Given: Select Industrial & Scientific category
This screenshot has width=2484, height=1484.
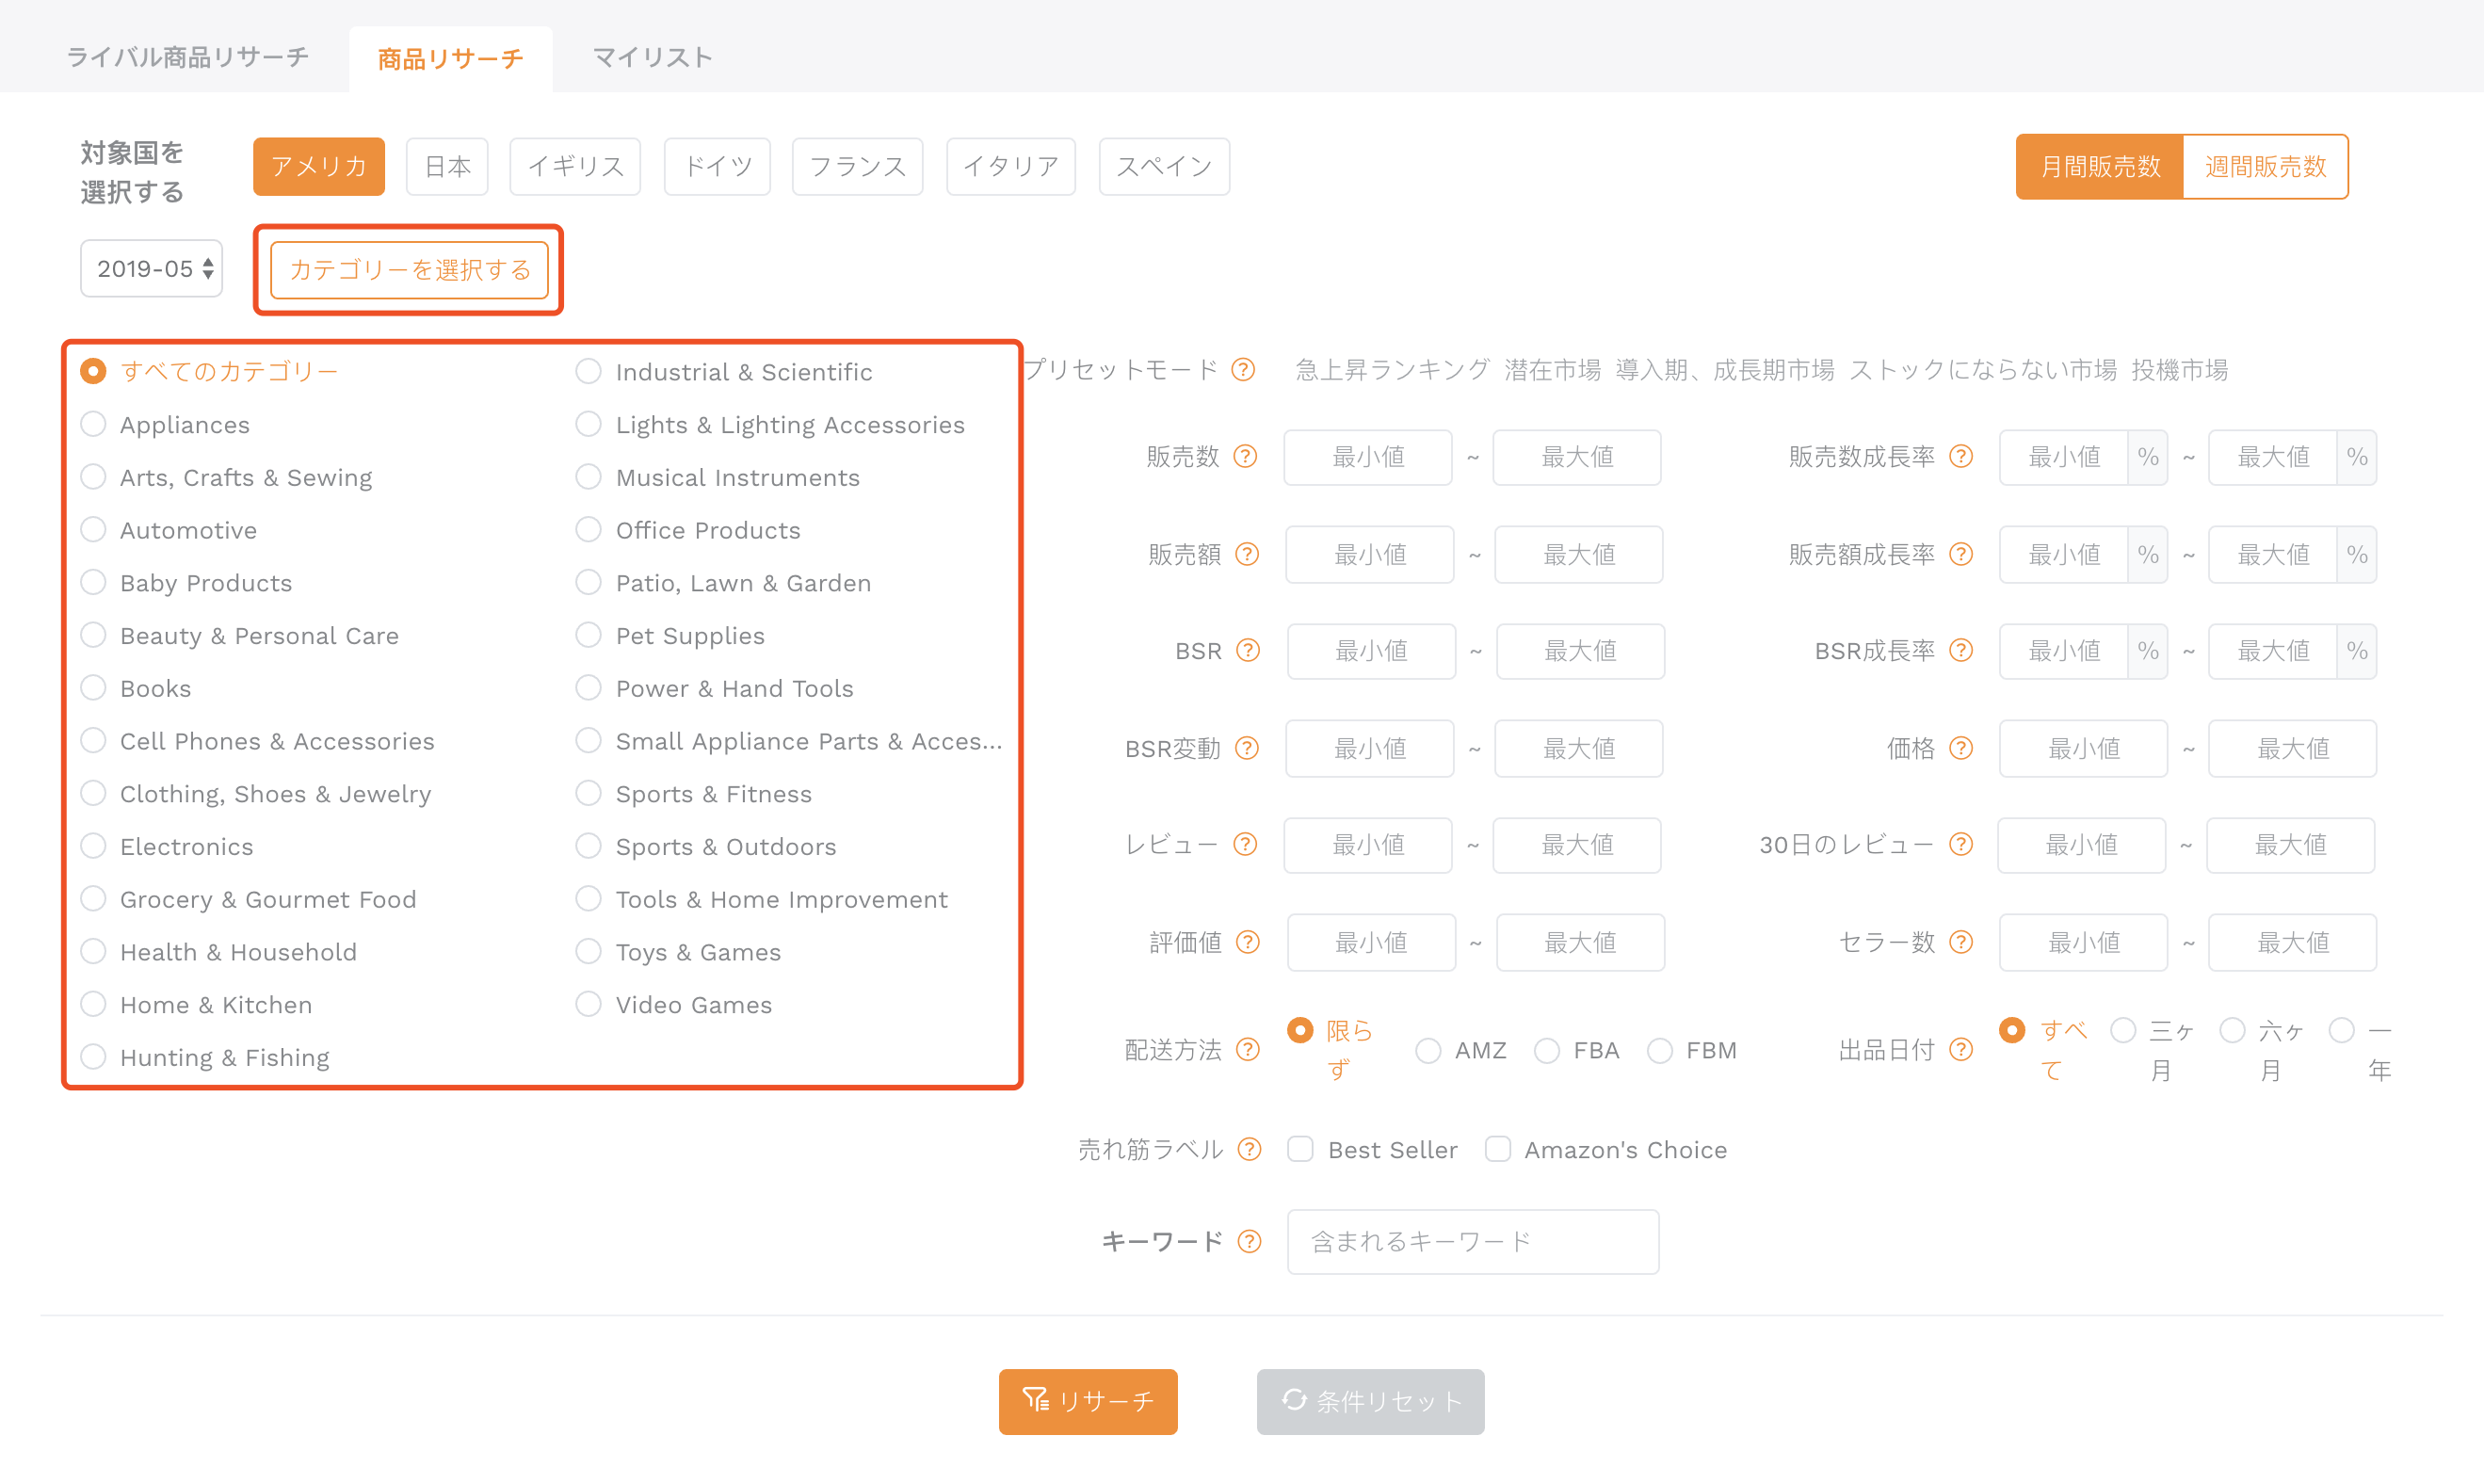Looking at the screenshot, I should coord(589,371).
